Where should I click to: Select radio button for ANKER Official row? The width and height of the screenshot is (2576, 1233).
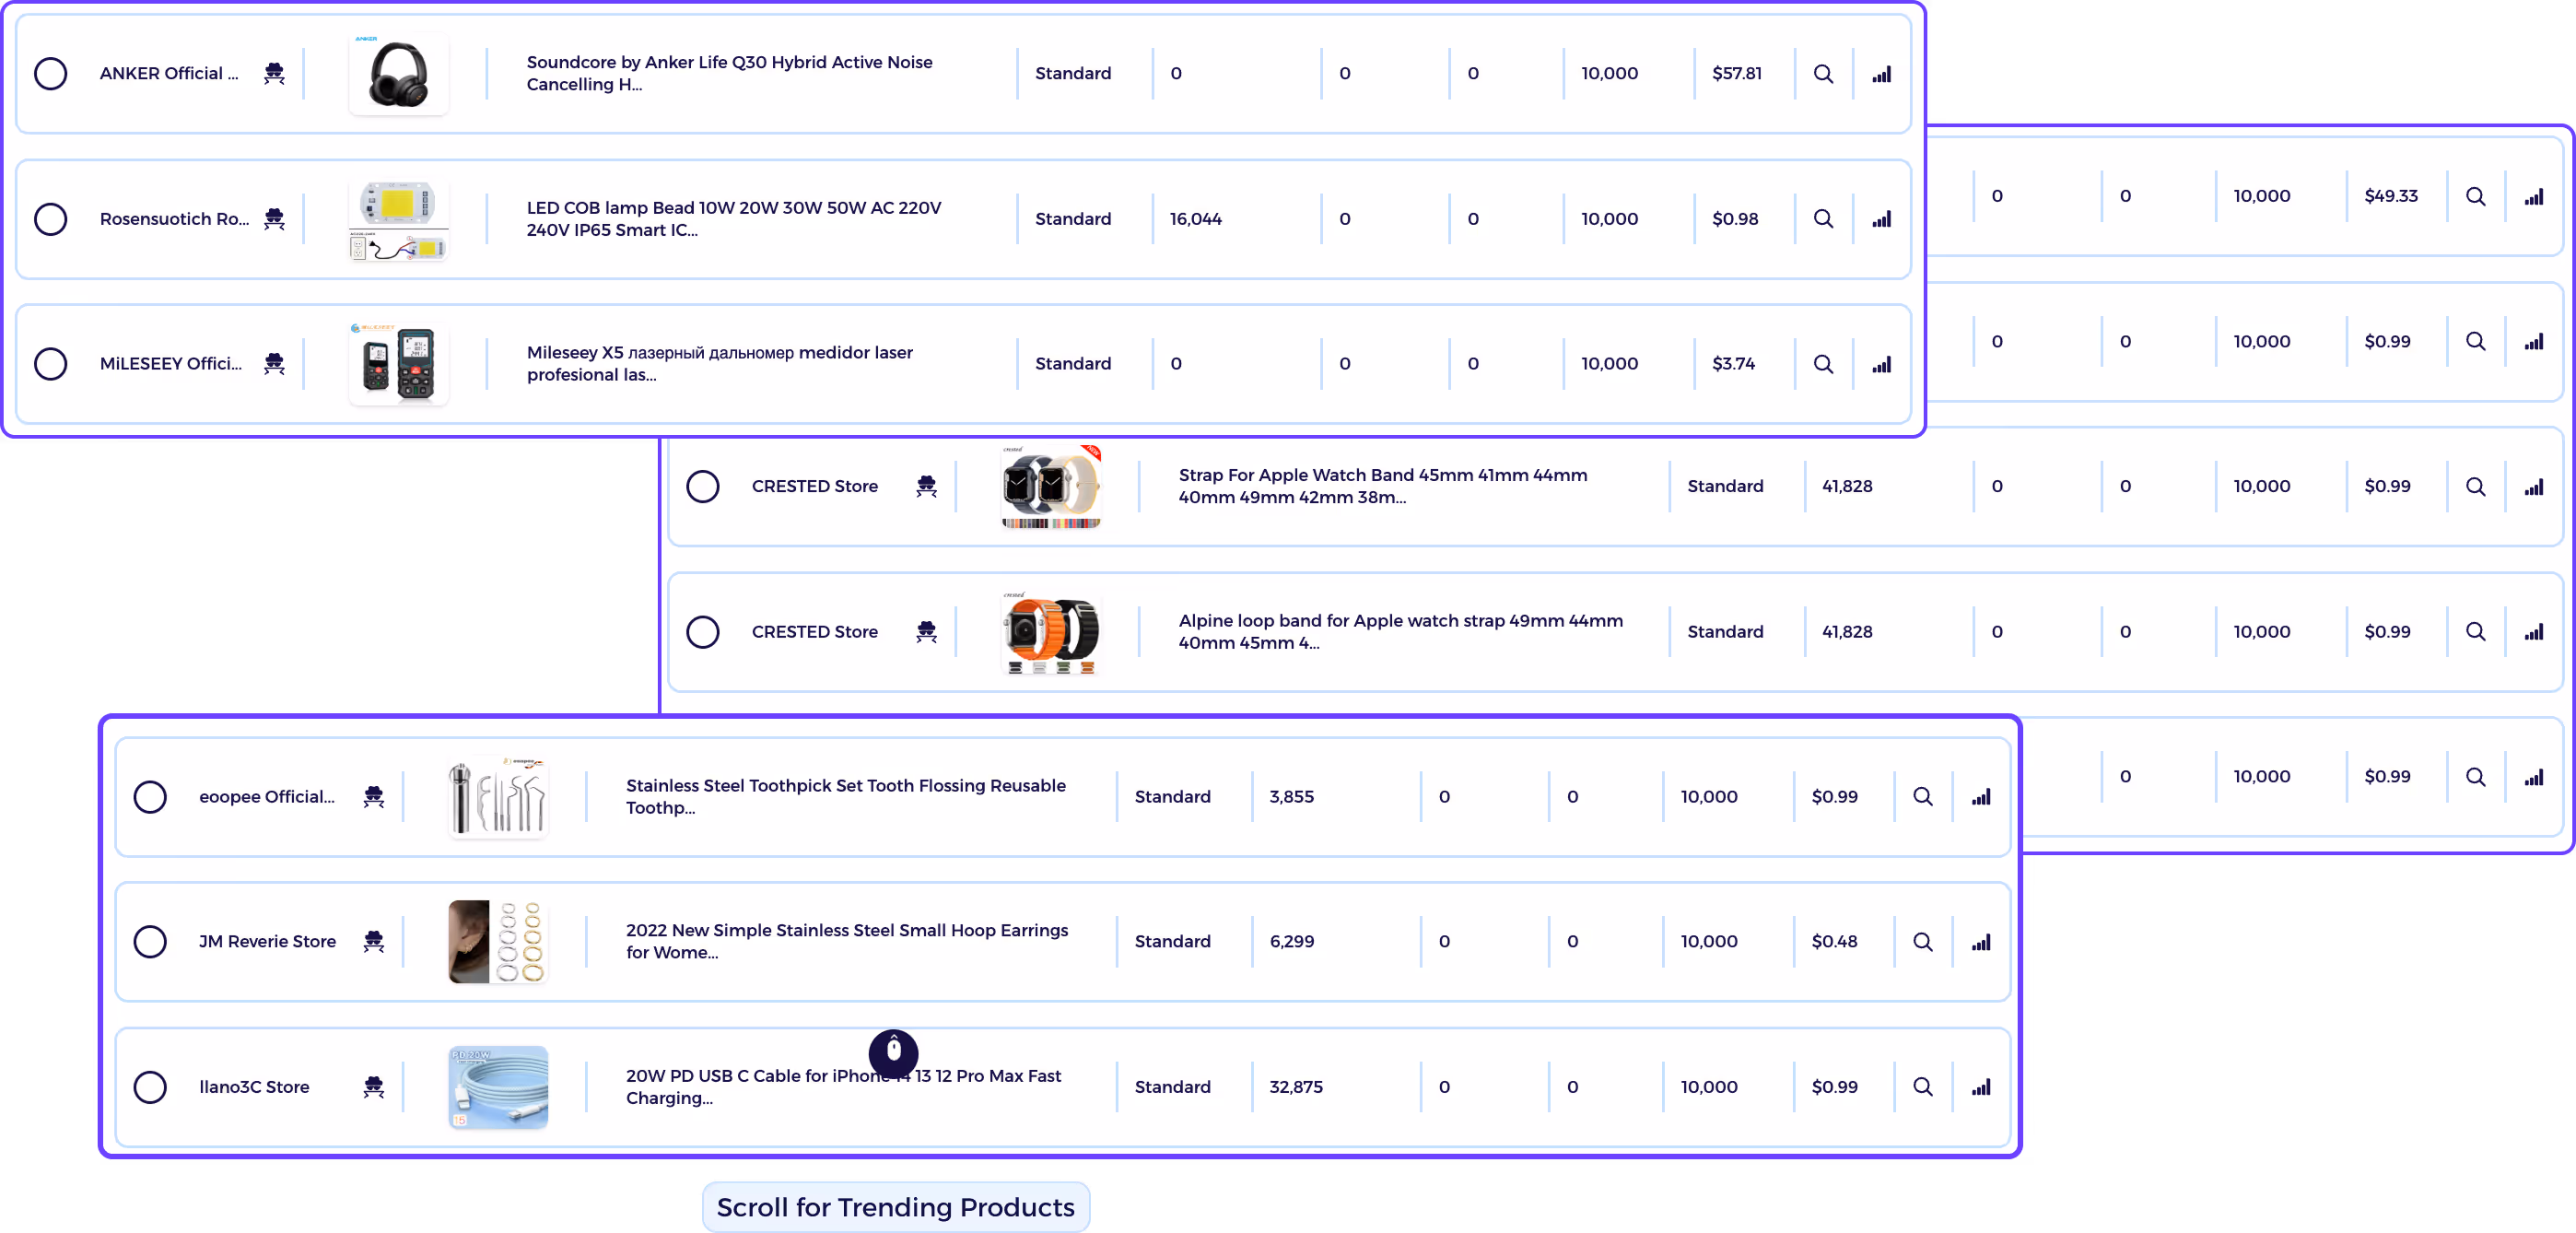coord(51,74)
